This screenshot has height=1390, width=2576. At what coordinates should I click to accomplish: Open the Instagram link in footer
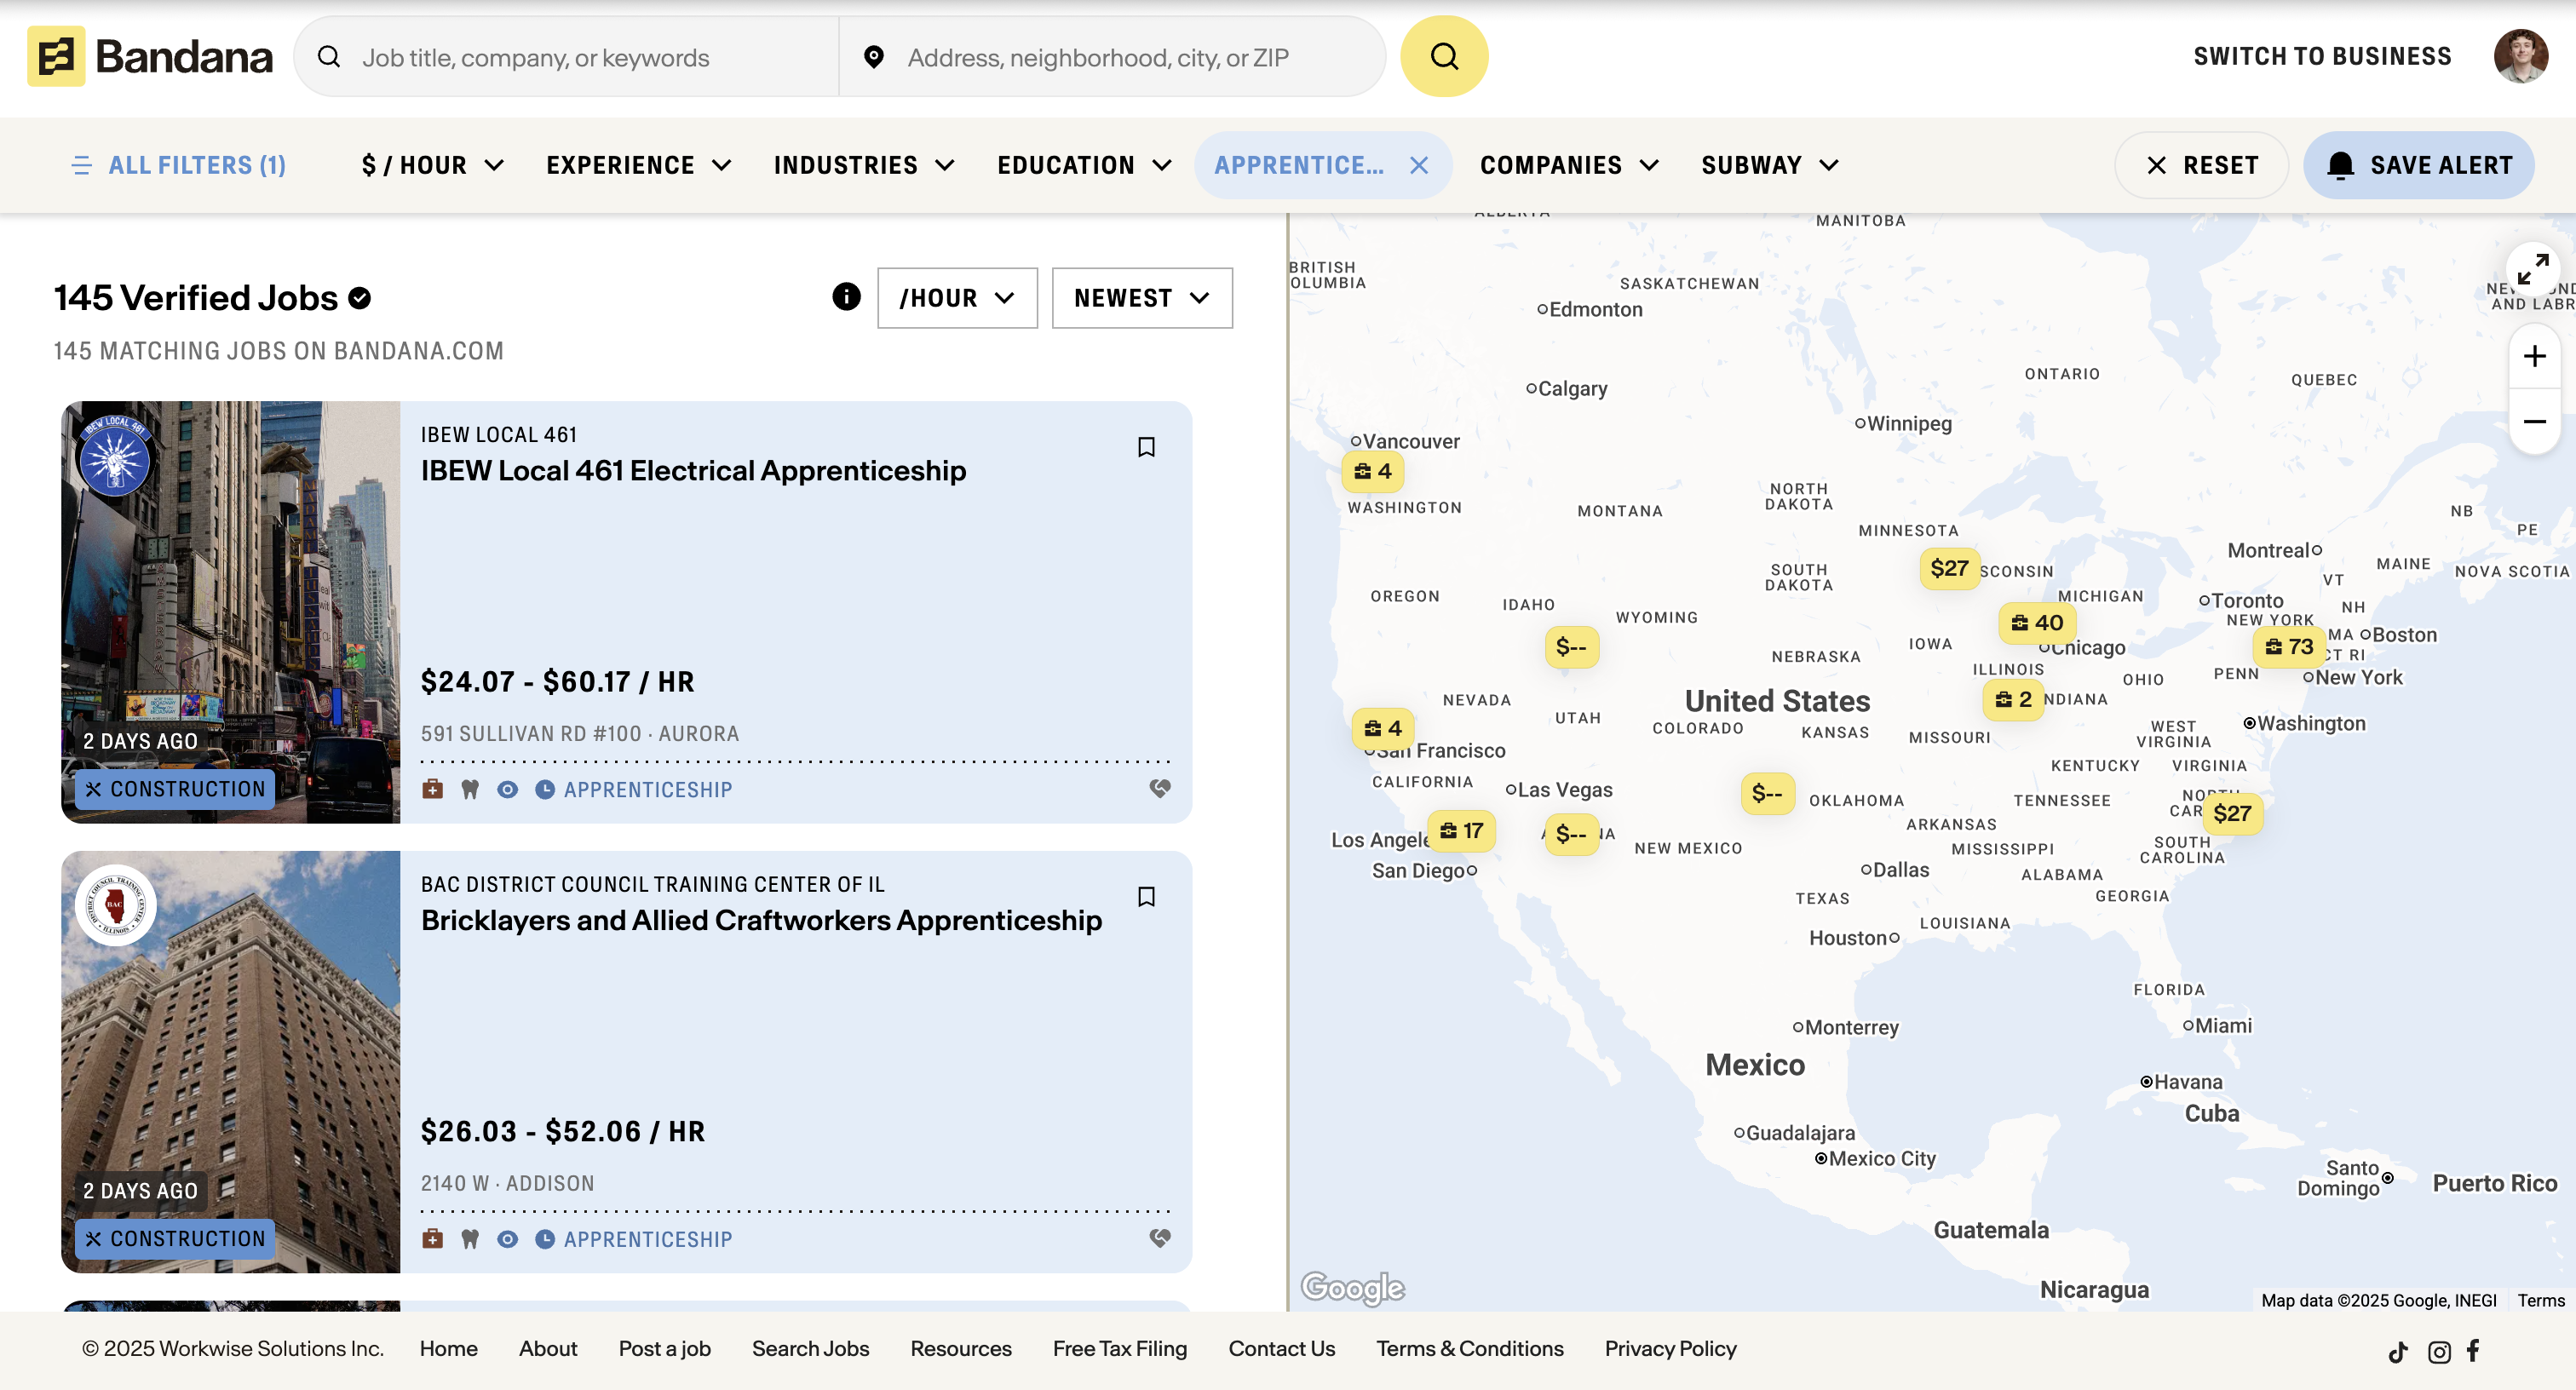[2438, 1352]
